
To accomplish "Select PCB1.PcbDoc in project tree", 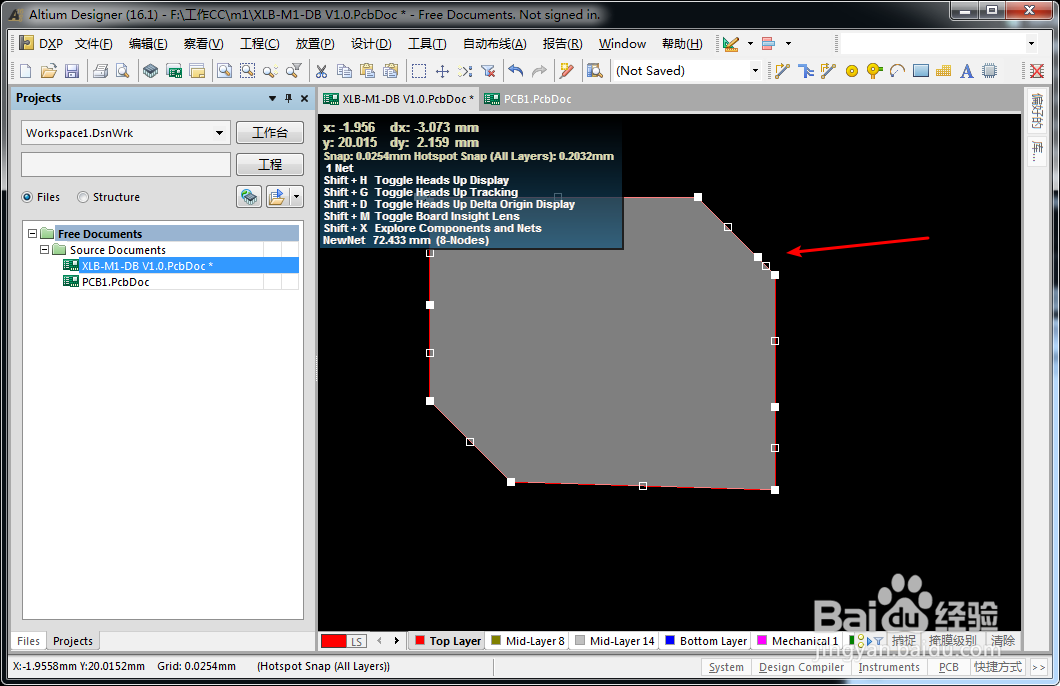I will (115, 282).
